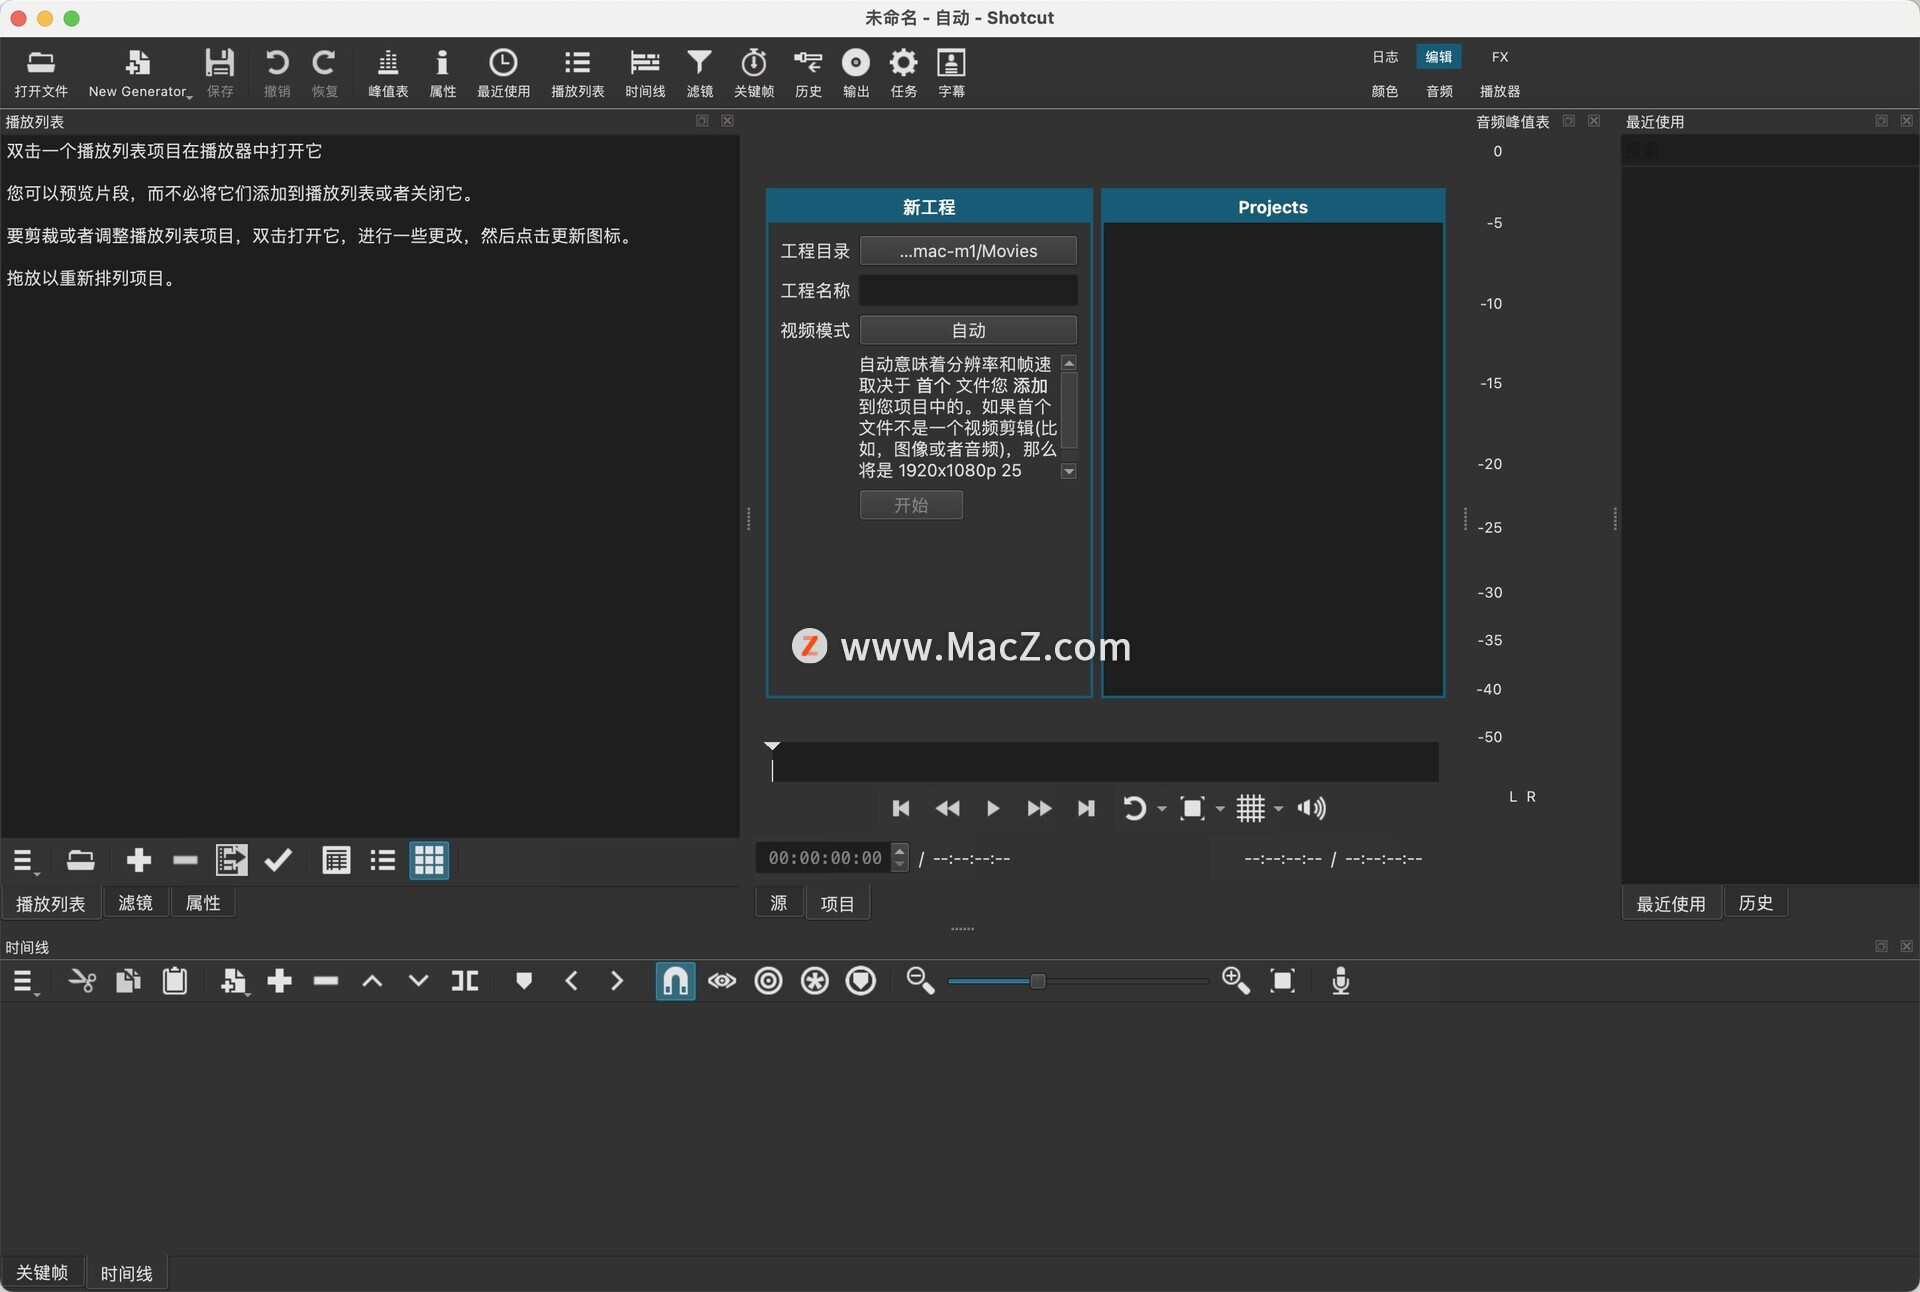Click the timeline split at playhead icon
Screen dimensions: 1920x1292
point(465,981)
